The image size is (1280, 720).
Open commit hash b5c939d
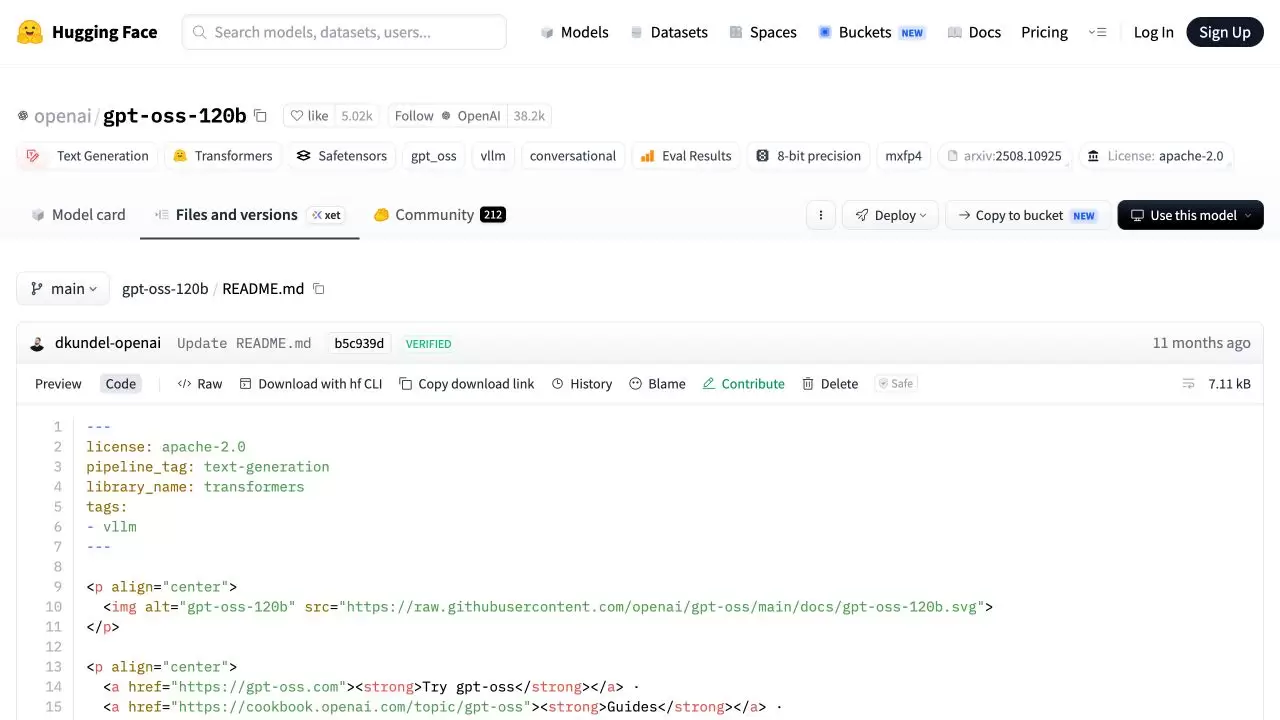359,343
